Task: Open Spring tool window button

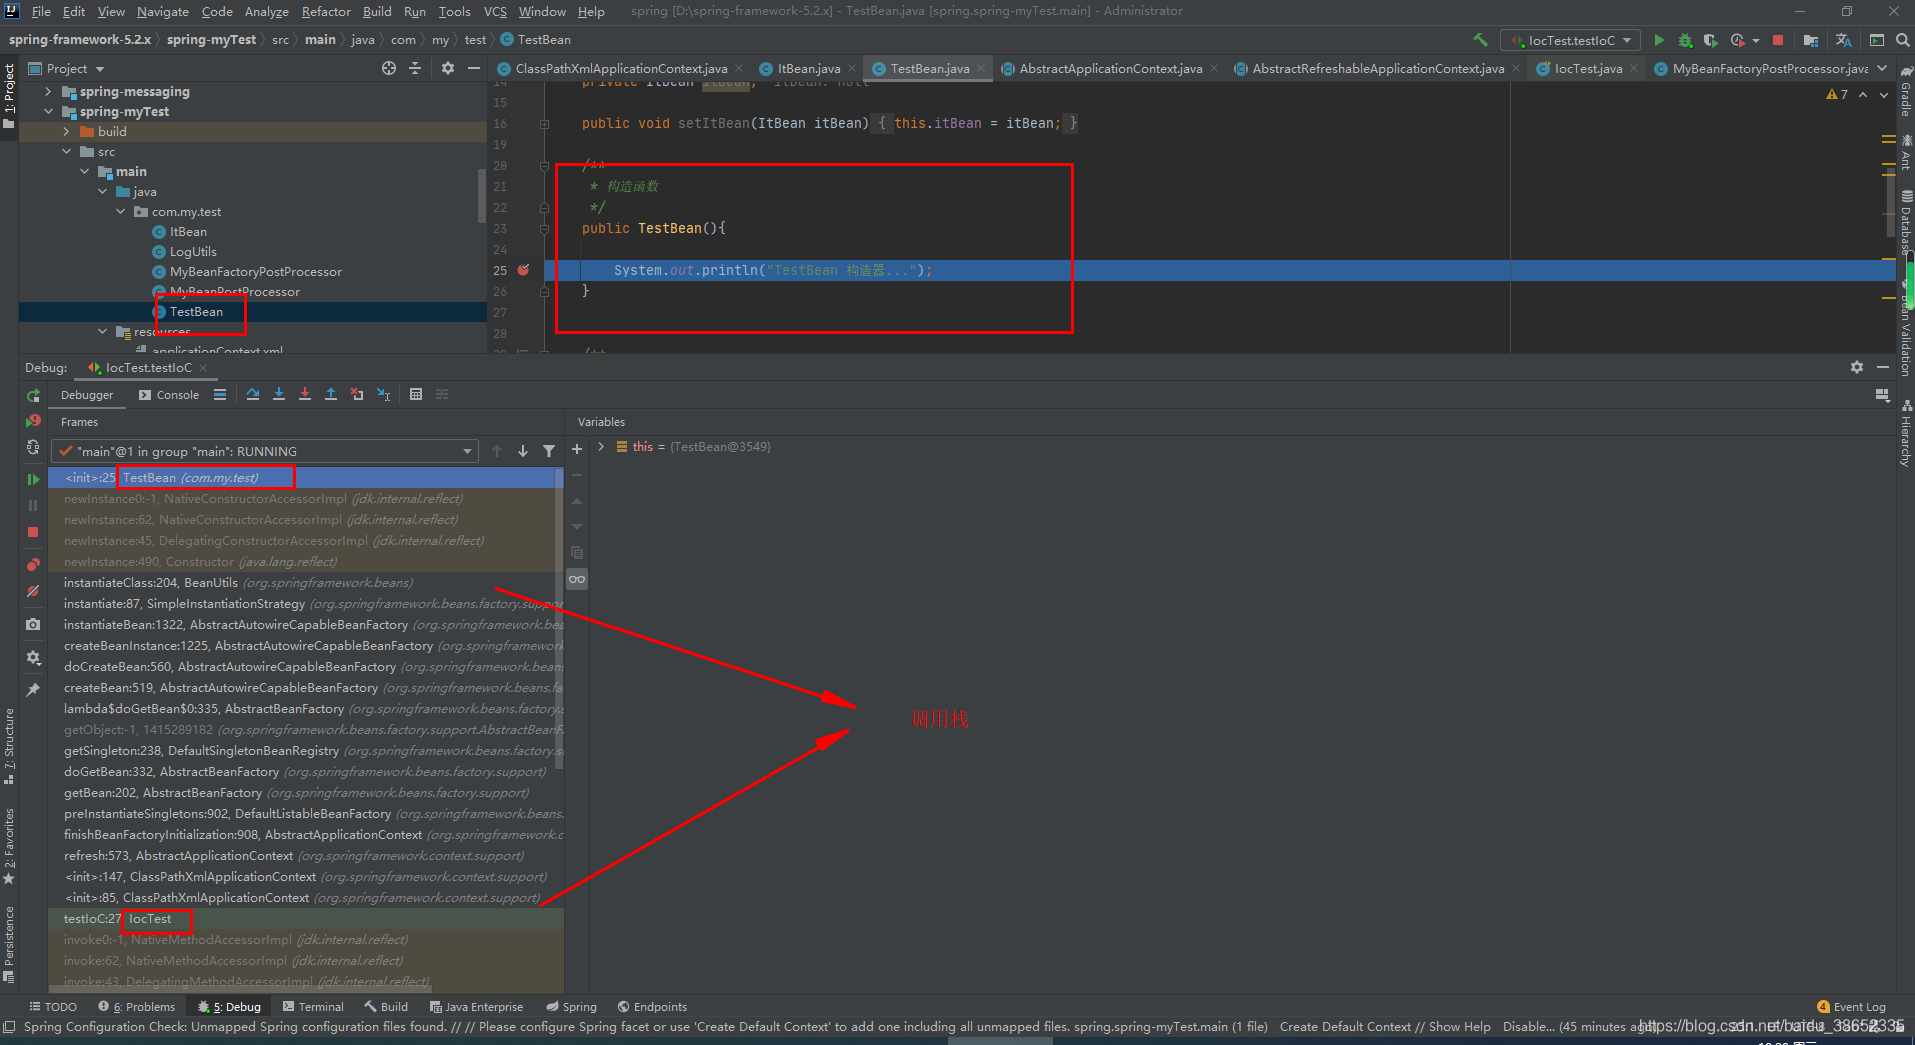Action: 571,1006
